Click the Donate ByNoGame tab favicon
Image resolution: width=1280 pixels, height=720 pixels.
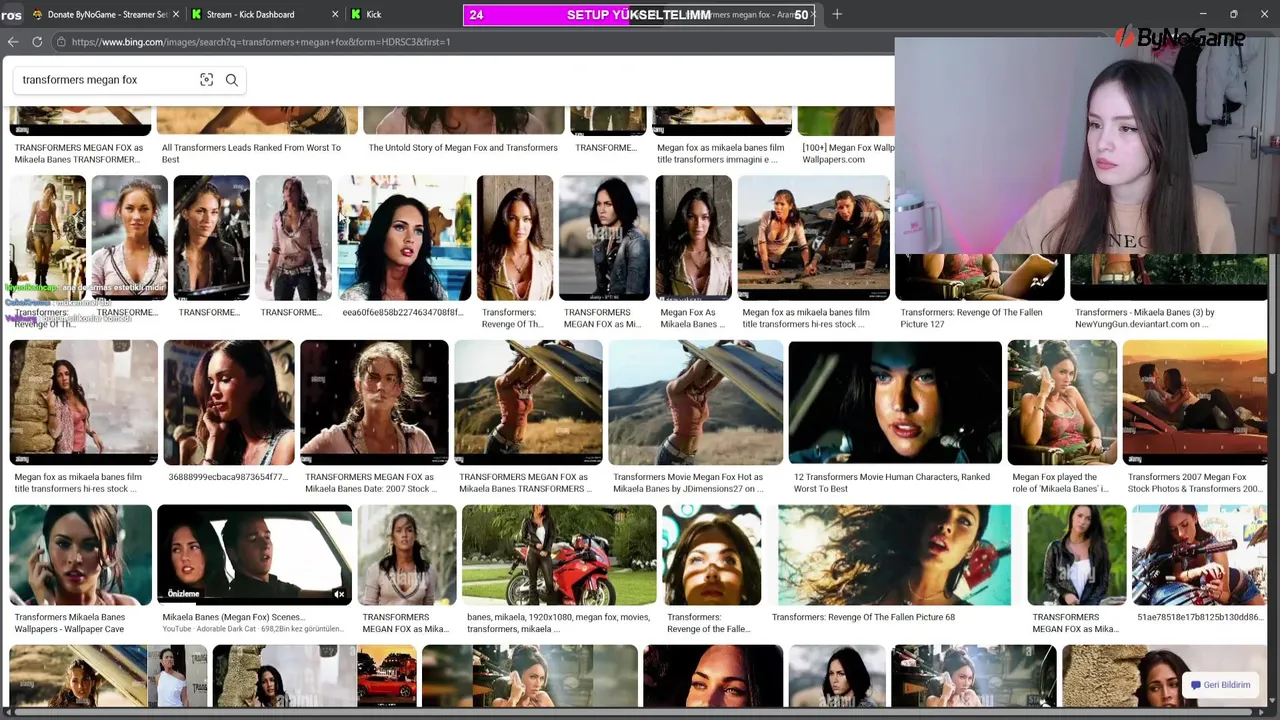(x=37, y=14)
